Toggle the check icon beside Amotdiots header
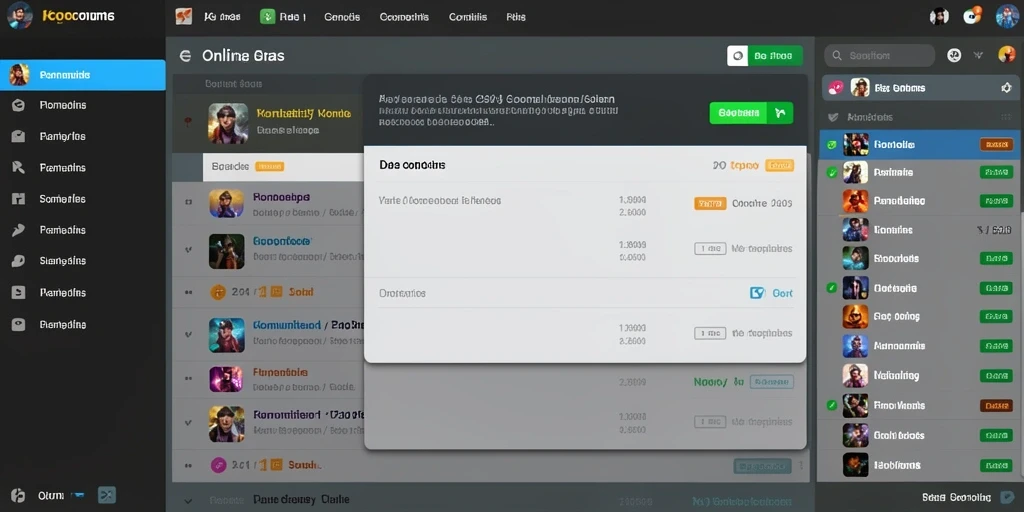 833,118
